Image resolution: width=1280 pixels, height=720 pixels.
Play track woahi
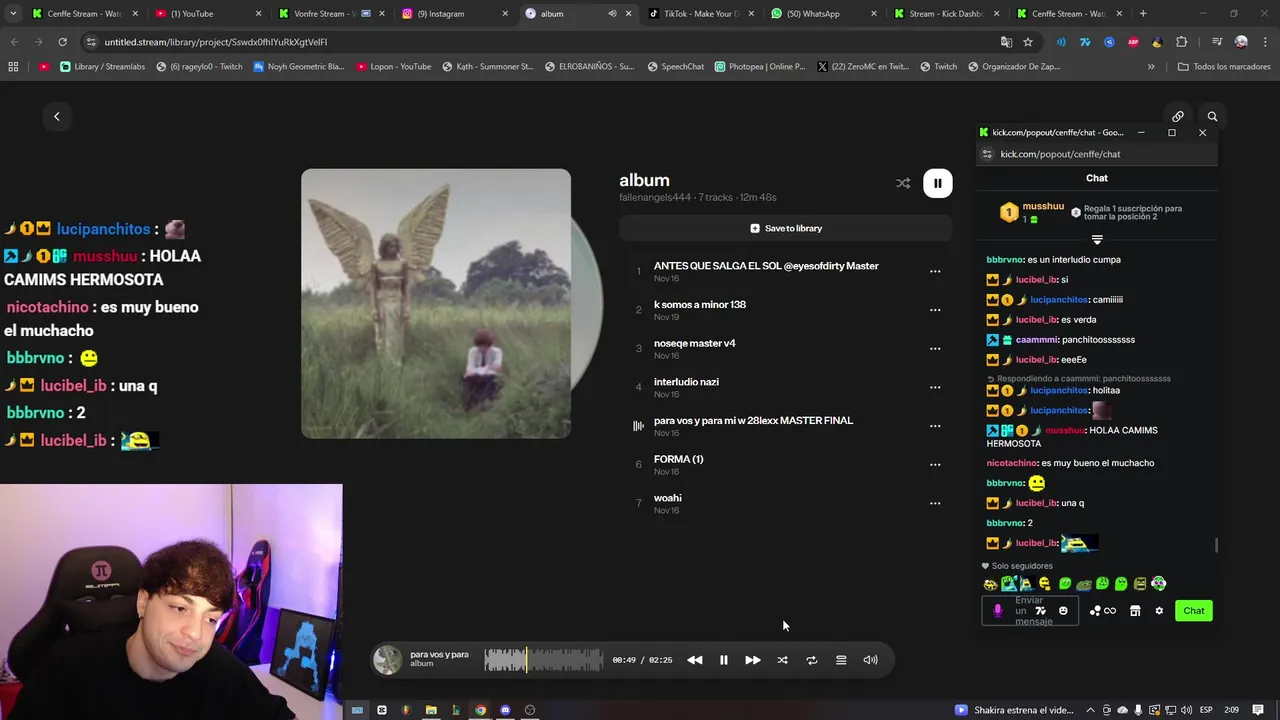667,498
